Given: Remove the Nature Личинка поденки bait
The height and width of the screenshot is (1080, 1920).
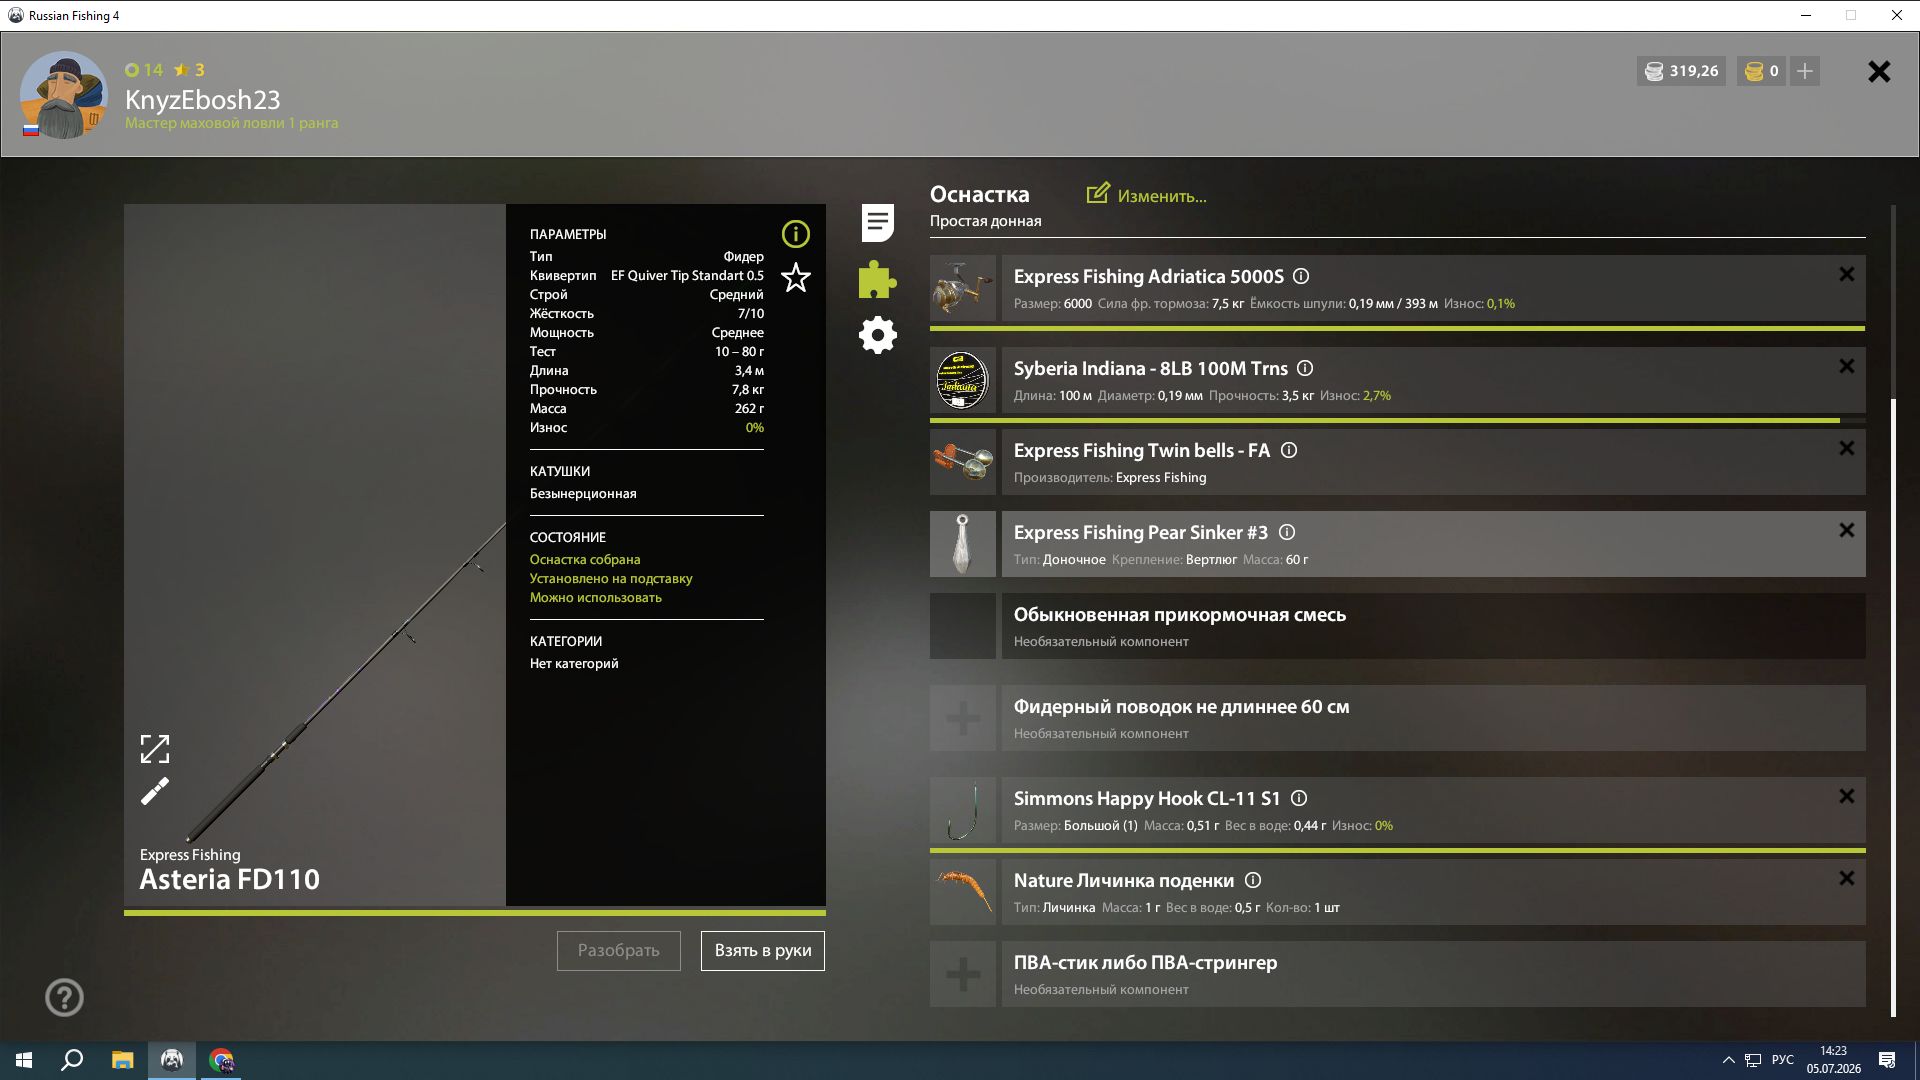Looking at the screenshot, I should [1846, 878].
